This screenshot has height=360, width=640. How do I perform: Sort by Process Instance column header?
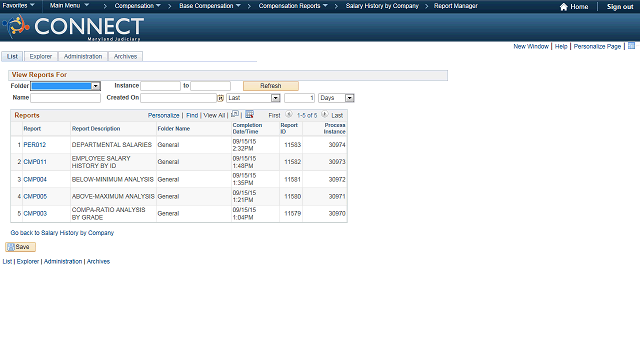coord(335,129)
